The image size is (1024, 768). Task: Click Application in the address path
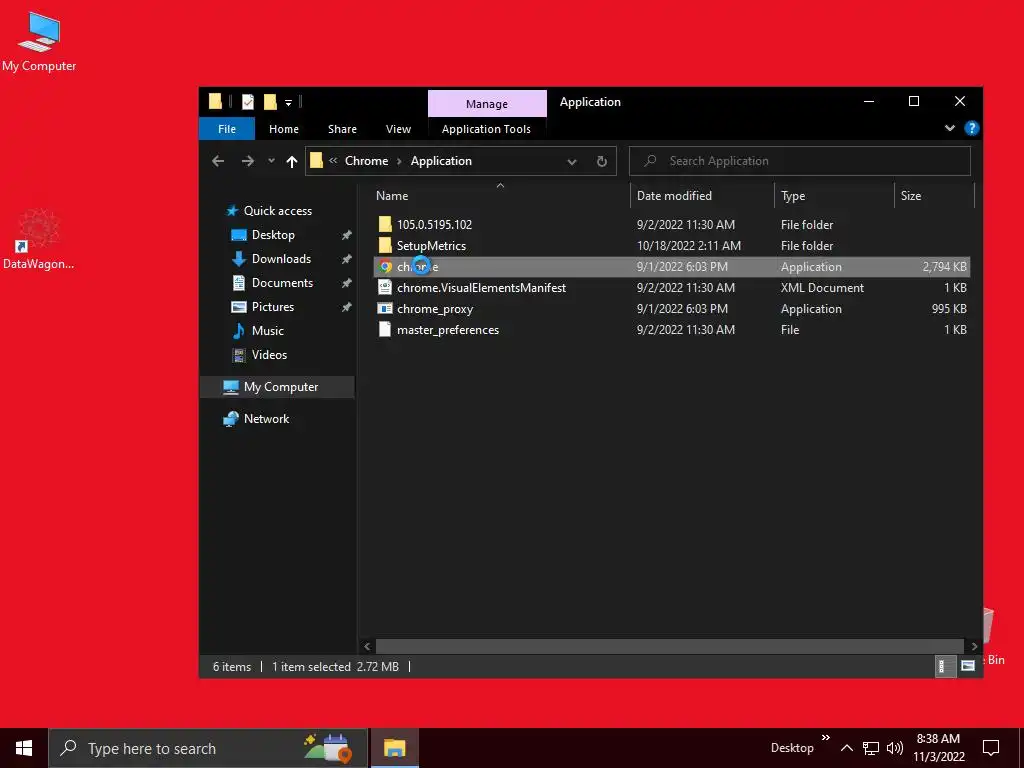(441, 161)
